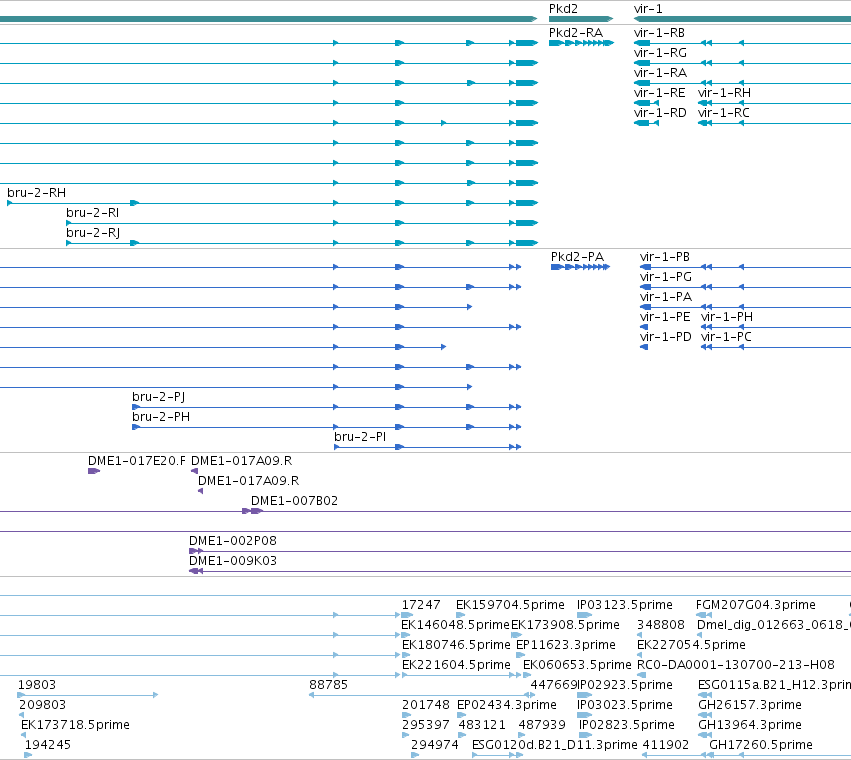Click feature label 19803

click(x=37, y=686)
